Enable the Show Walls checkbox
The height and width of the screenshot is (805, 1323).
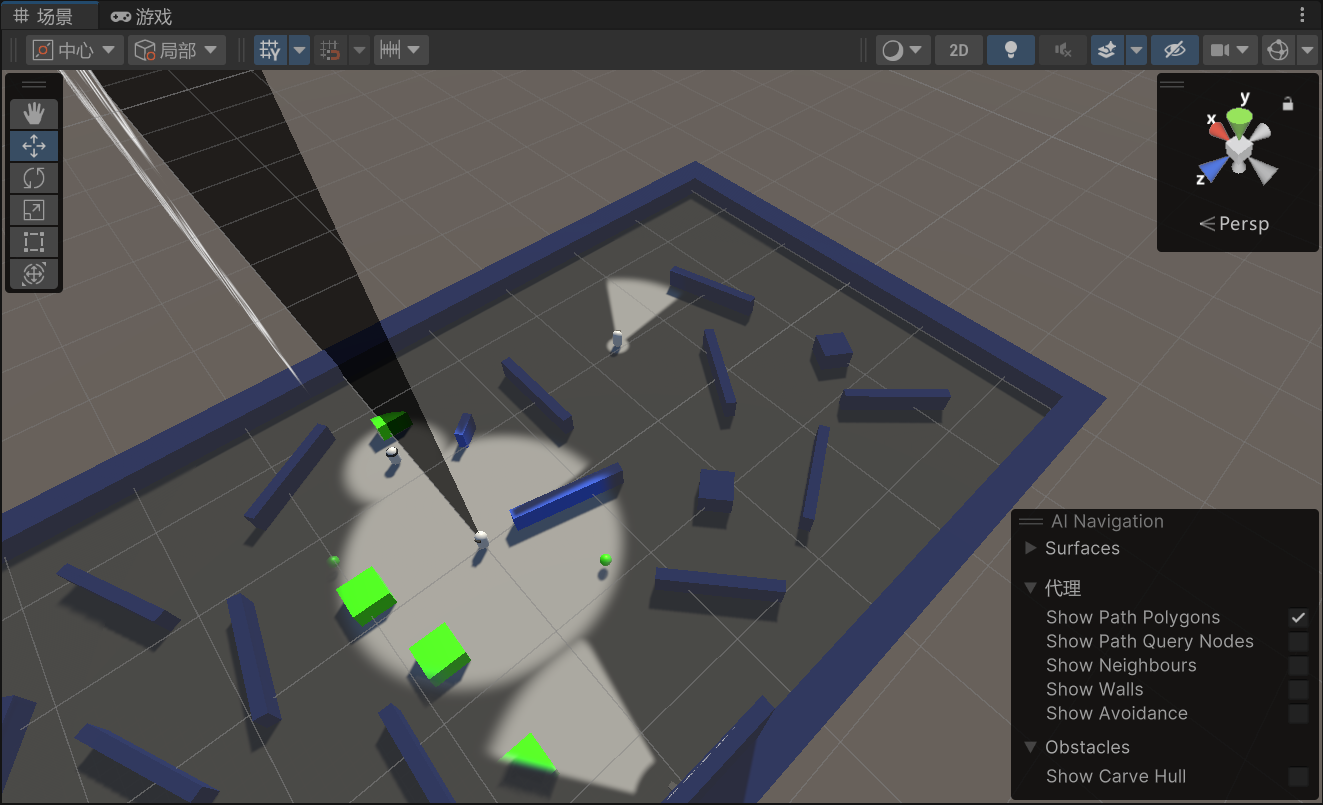1298,689
